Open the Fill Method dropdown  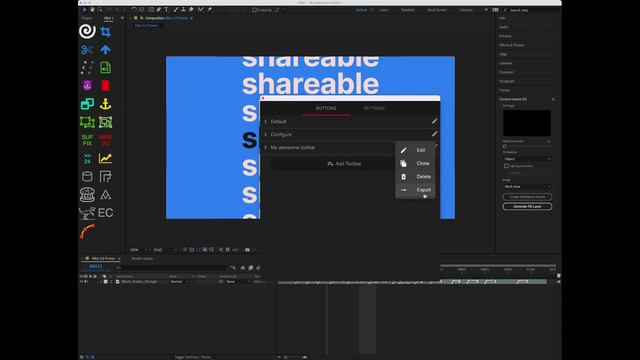[527, 159]
